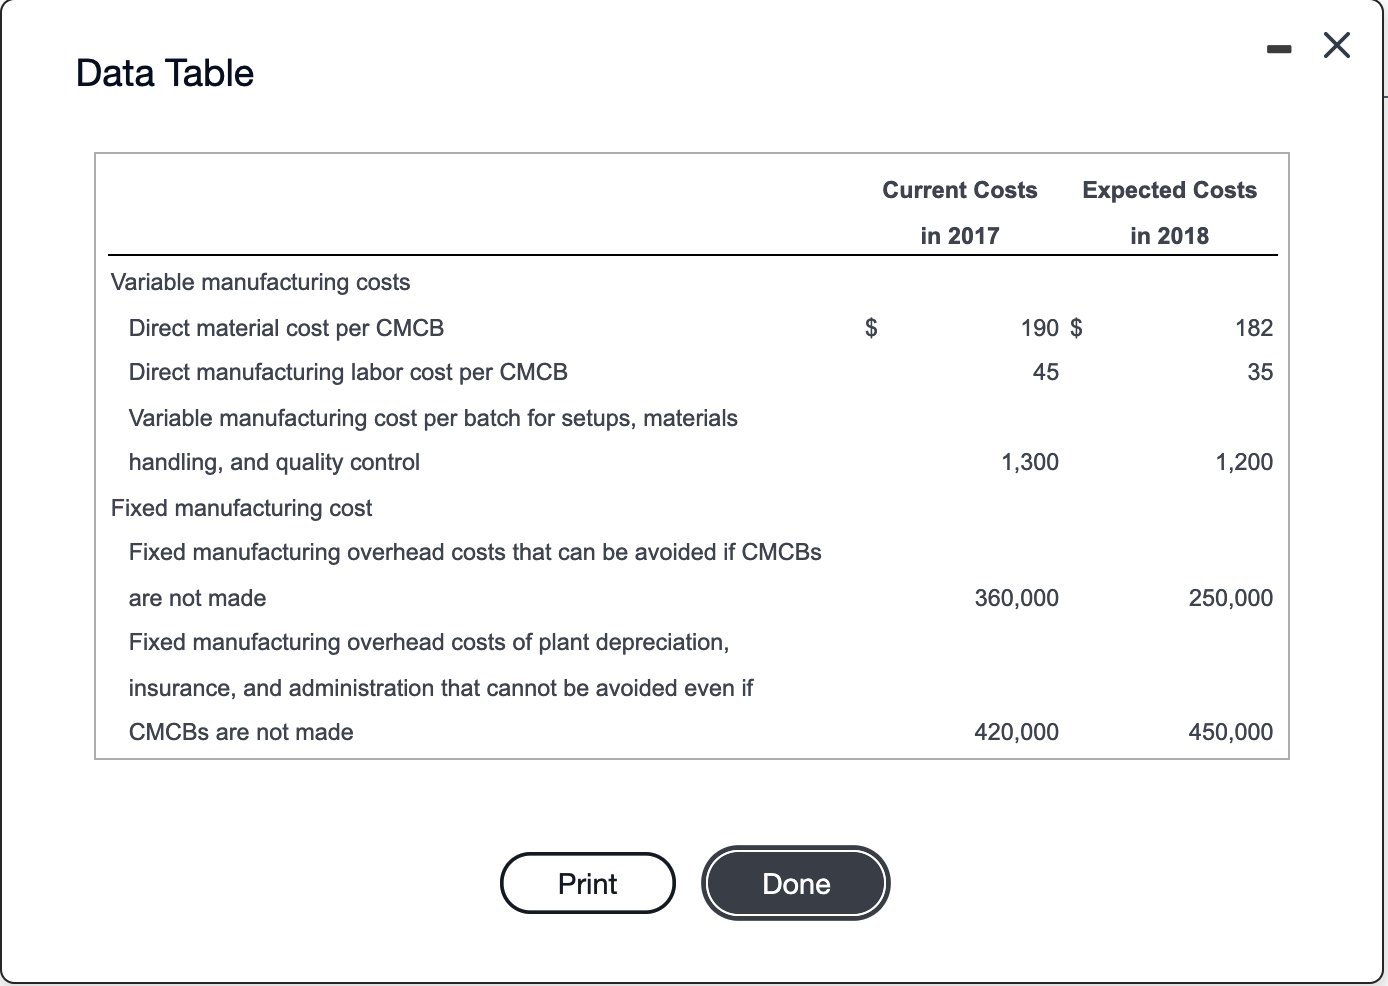Click the 1,200 batch cost value
The width and height of the screenshot is (1388, 986).
tap(1244, 462)
